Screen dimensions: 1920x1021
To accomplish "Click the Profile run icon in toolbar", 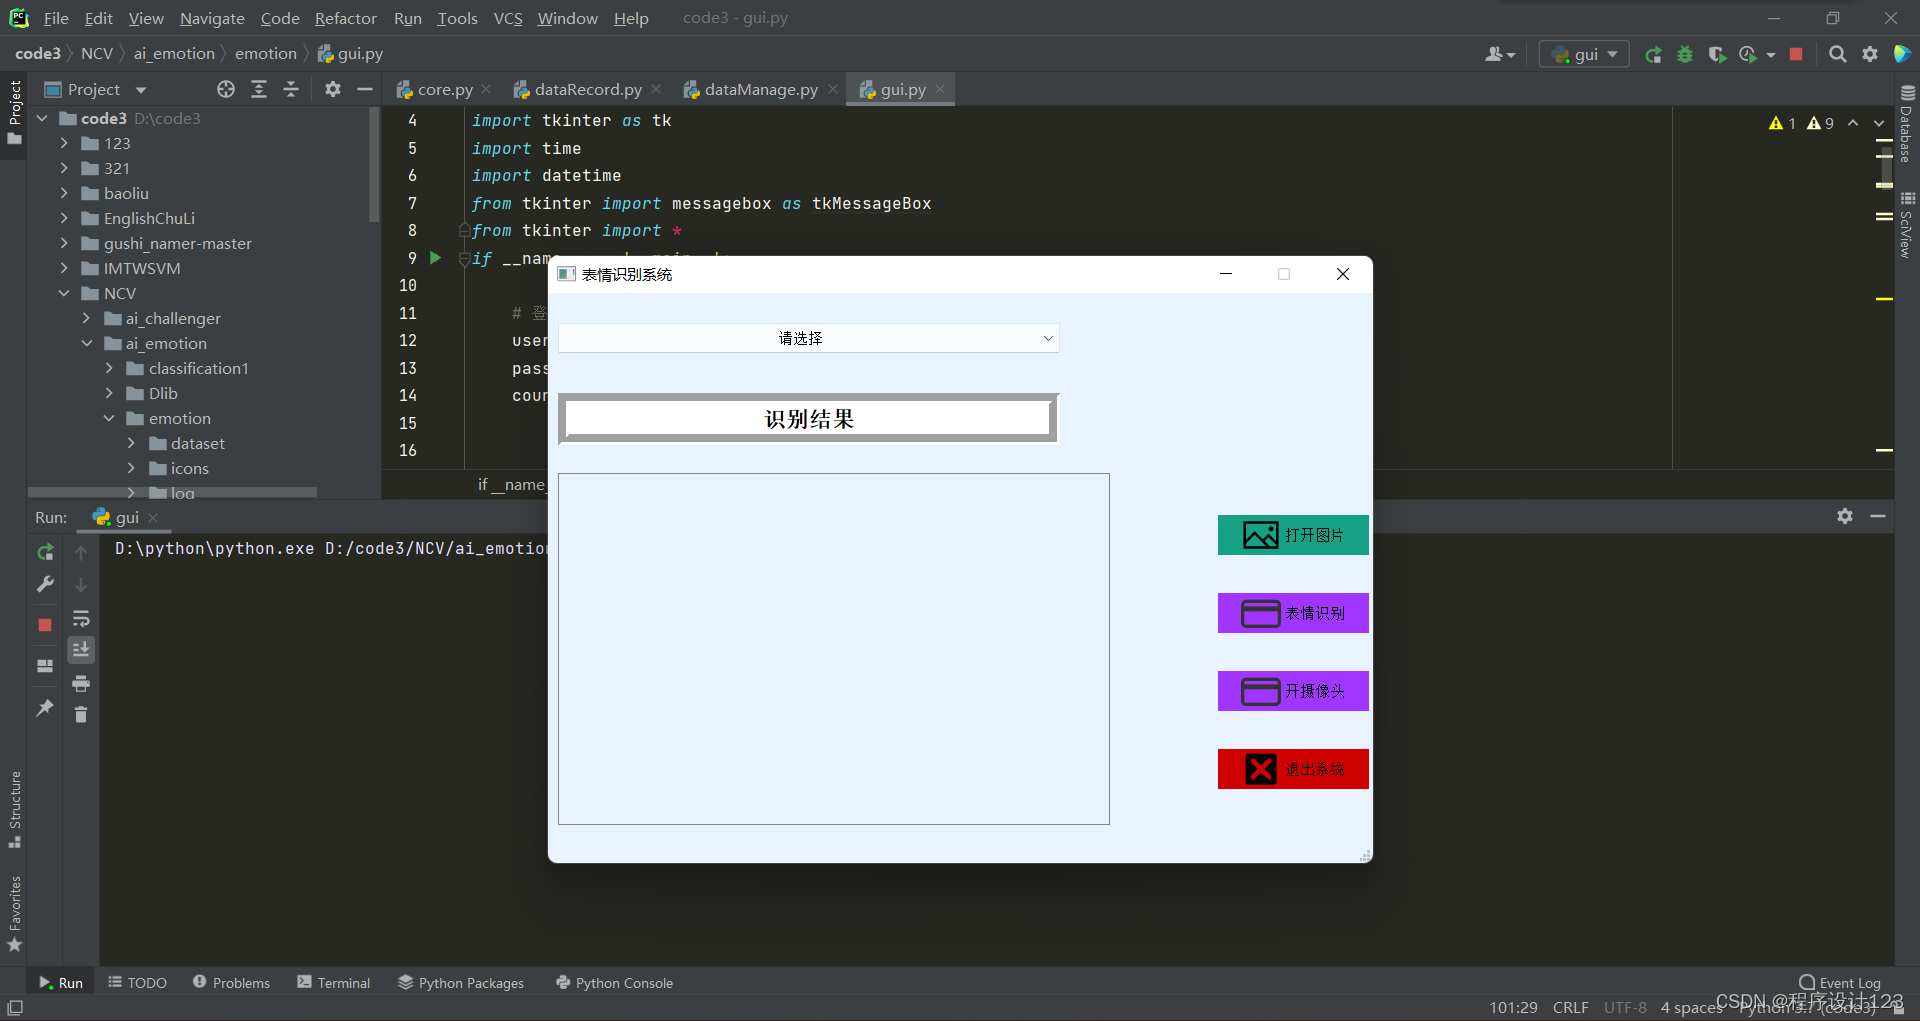I will coord(1748,55).
